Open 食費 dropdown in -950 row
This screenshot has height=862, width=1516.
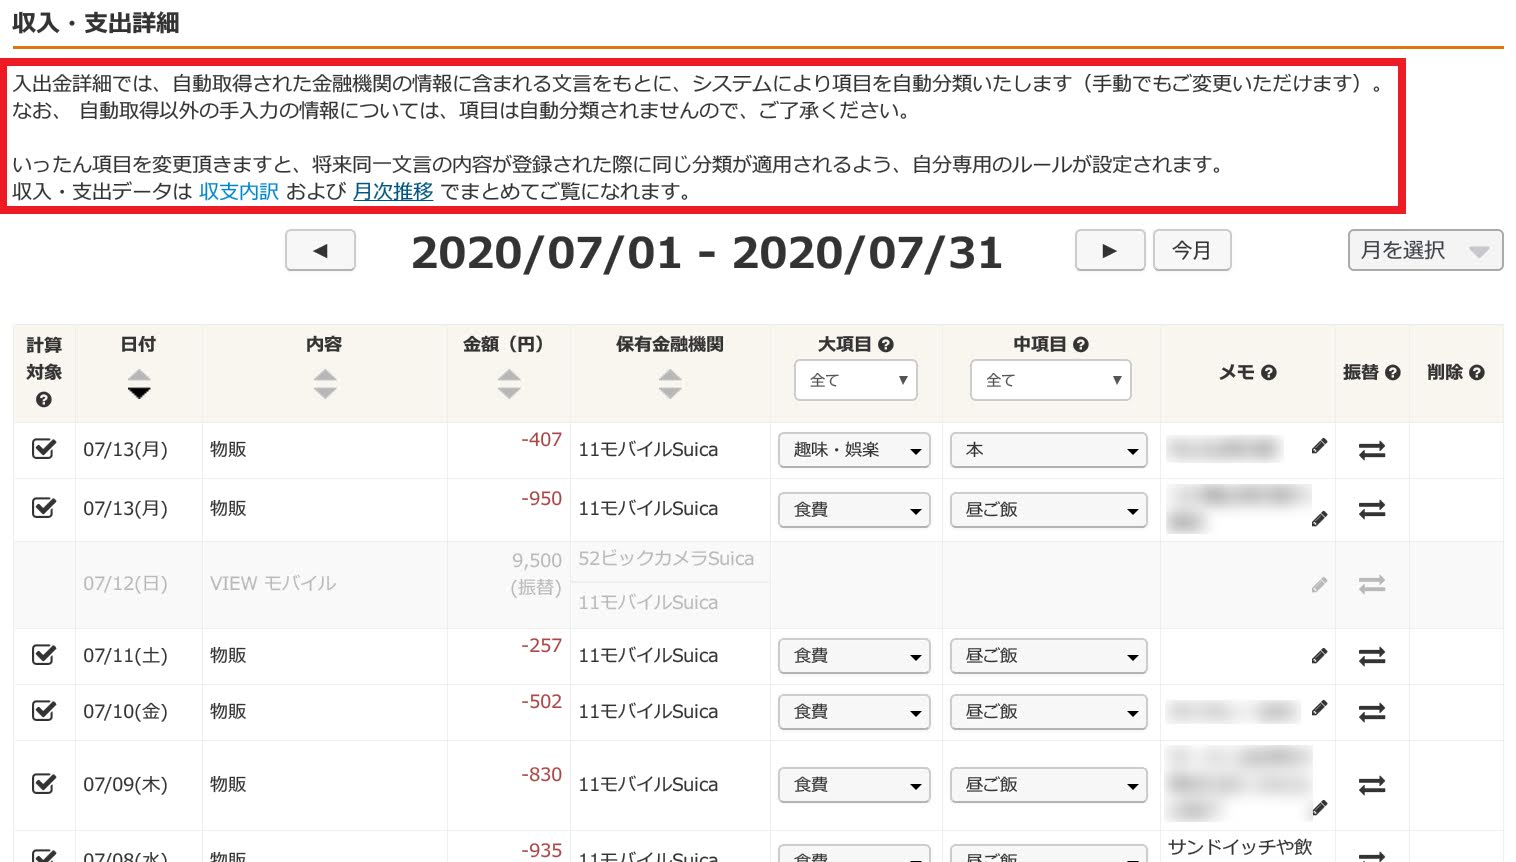(x=854, y=510)
